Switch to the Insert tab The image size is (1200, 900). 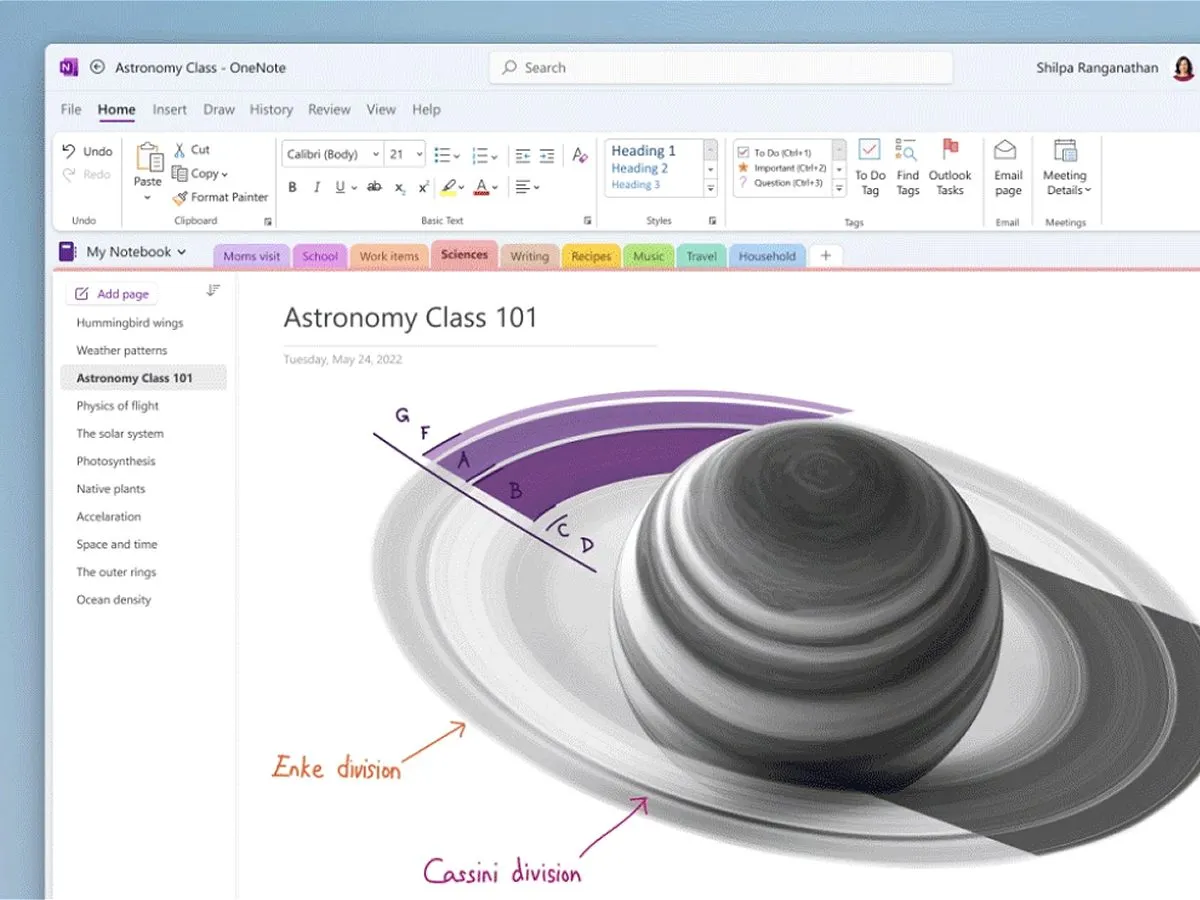pos(170,109)
